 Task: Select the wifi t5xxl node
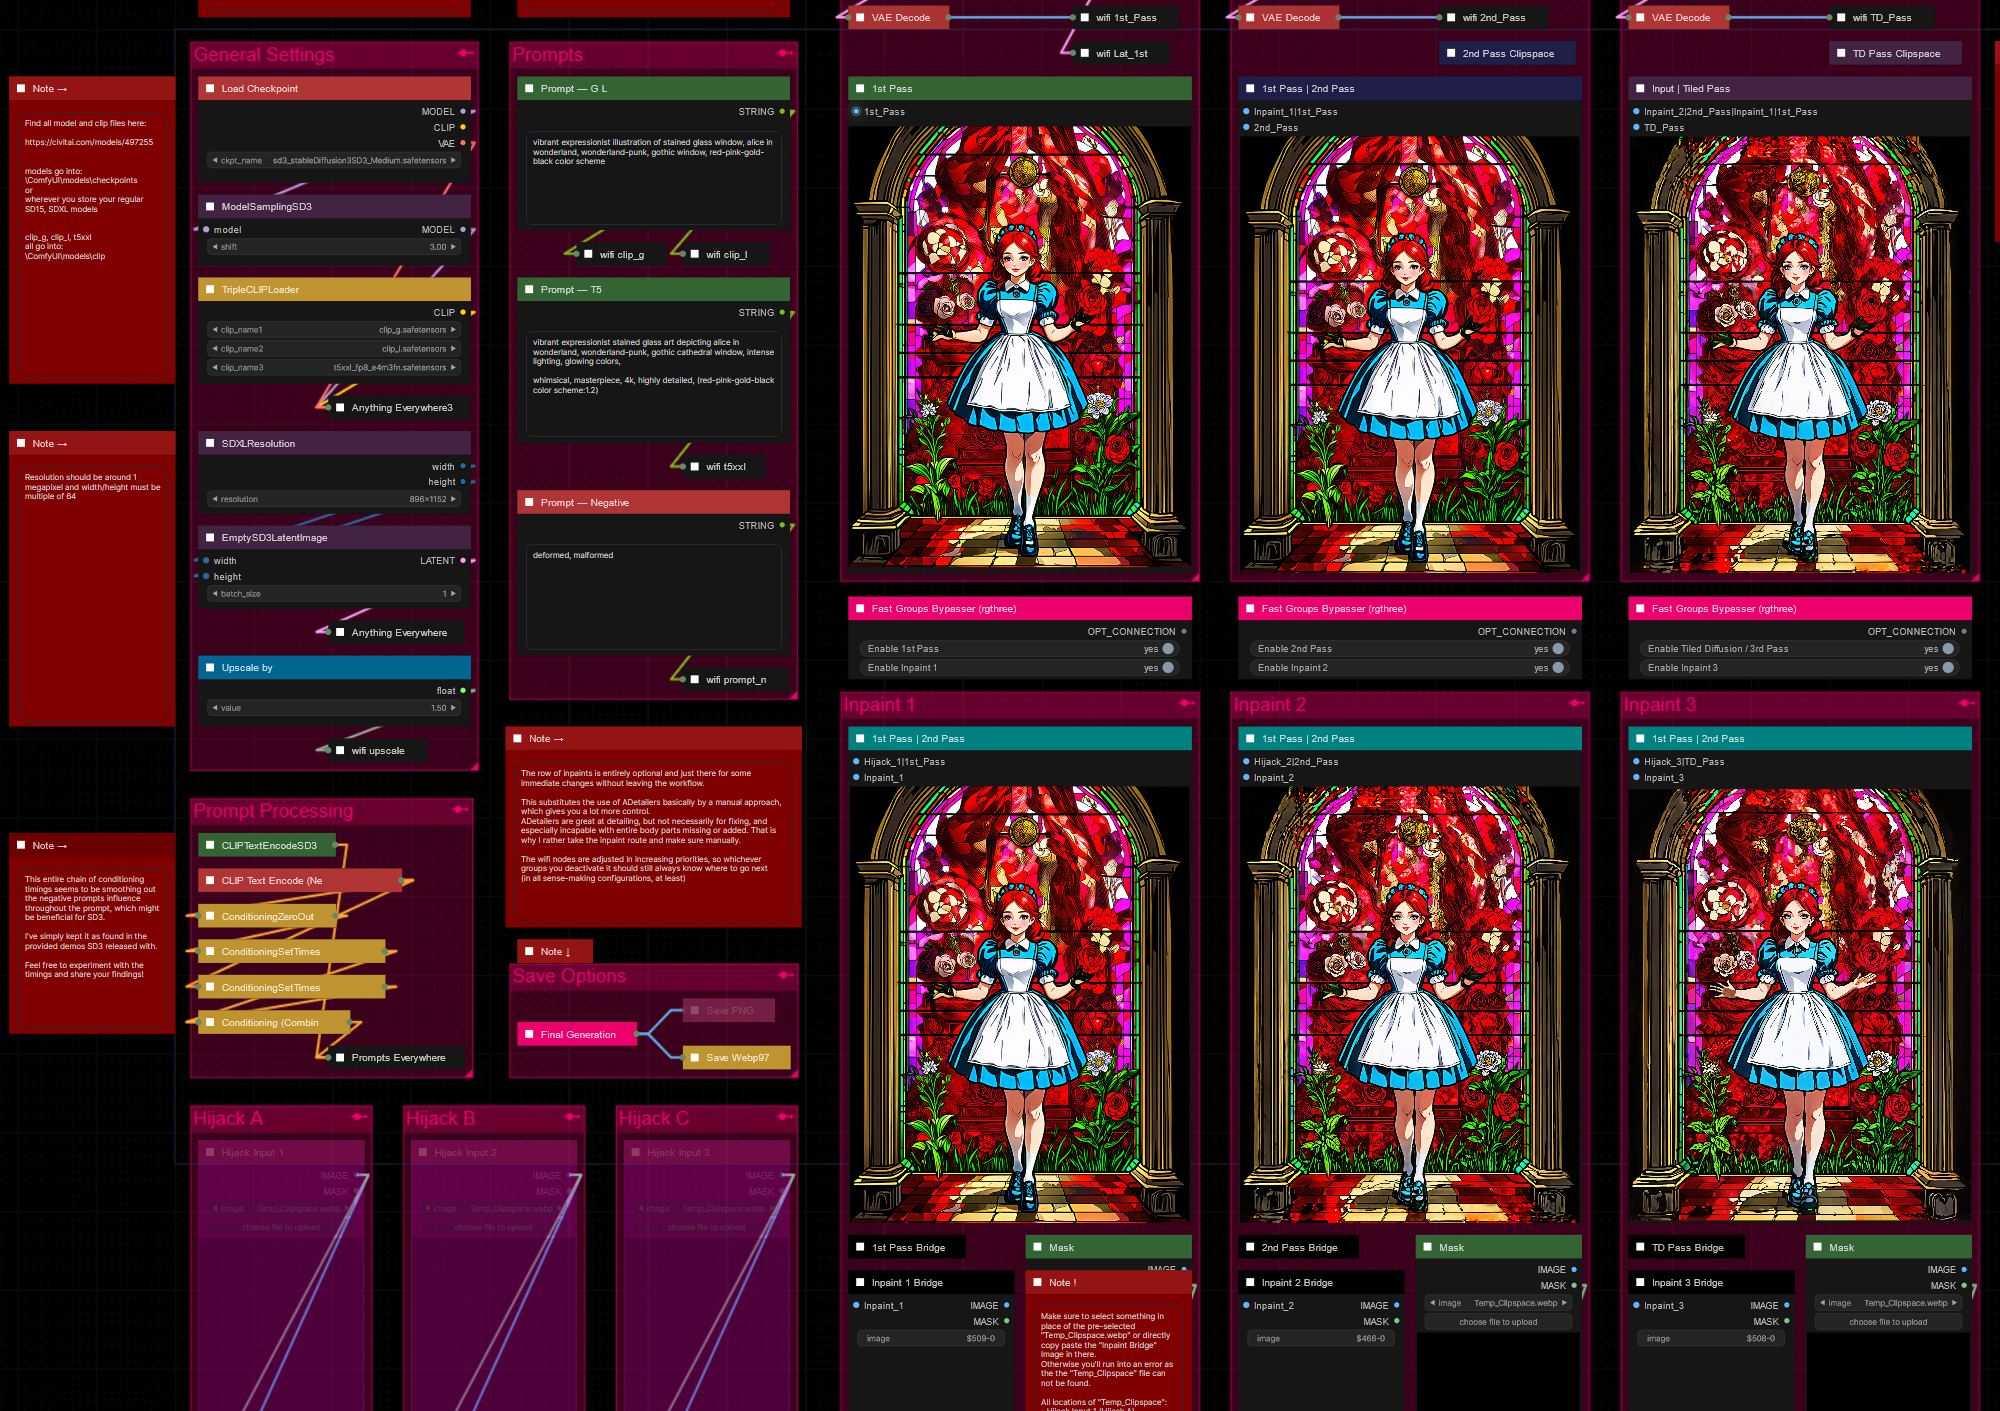click(x=725, y=467)
